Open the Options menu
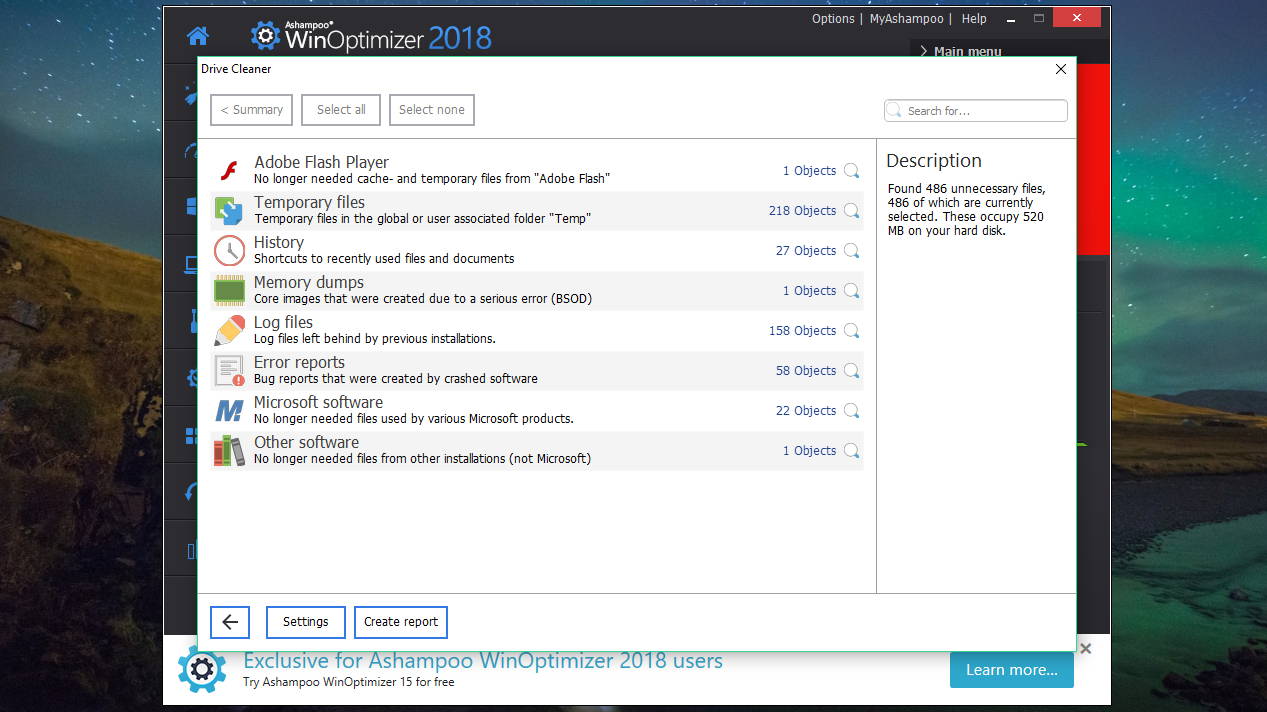Image resolution: width=1267 pixels, height=712 pixels. point(833,19)
